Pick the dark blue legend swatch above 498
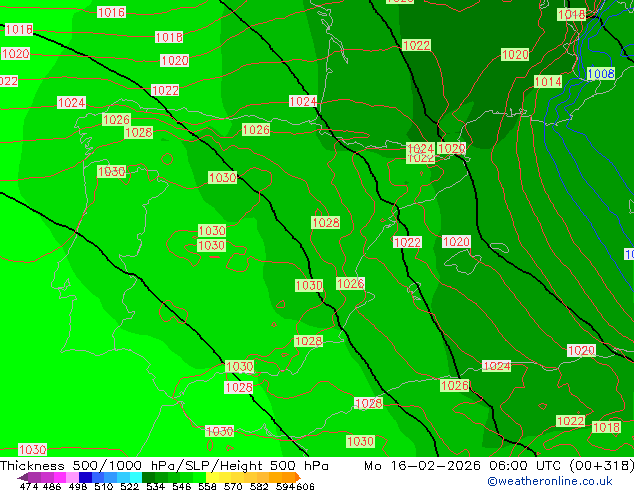 [85, 477]
